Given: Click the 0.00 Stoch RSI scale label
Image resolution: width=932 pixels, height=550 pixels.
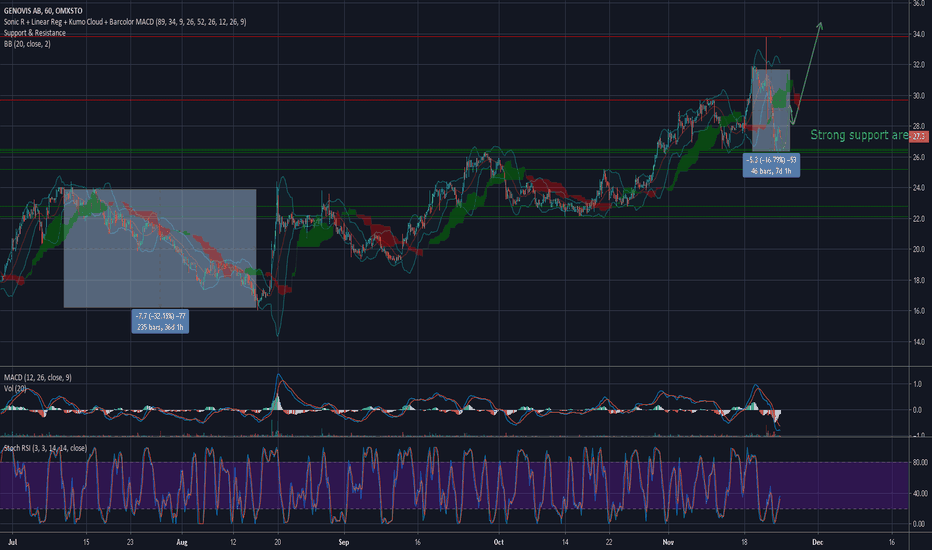Looking at the screenshot, I should (920, 524).
